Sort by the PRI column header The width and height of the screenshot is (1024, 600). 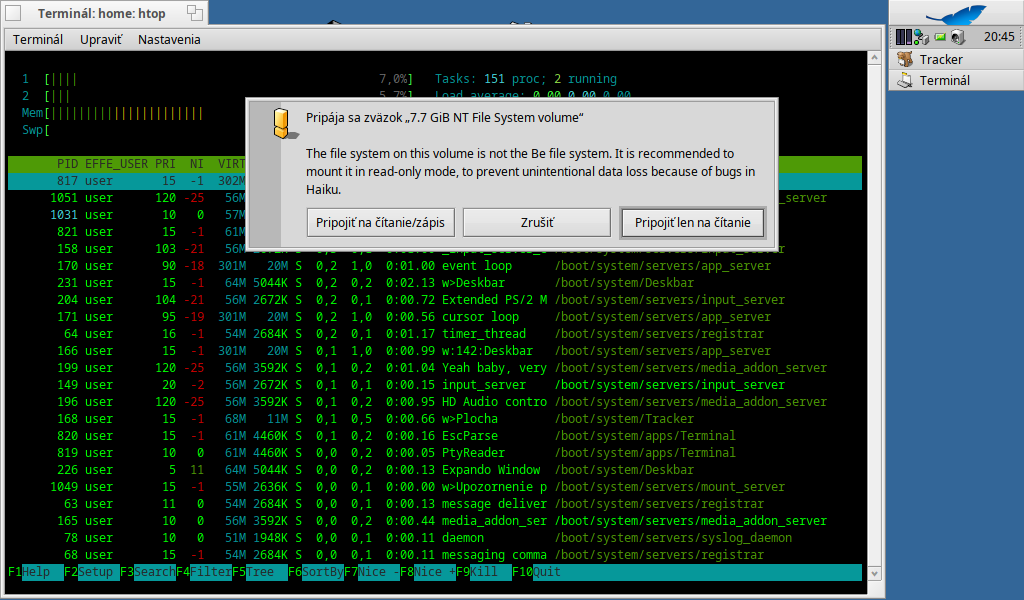(165, 164)
